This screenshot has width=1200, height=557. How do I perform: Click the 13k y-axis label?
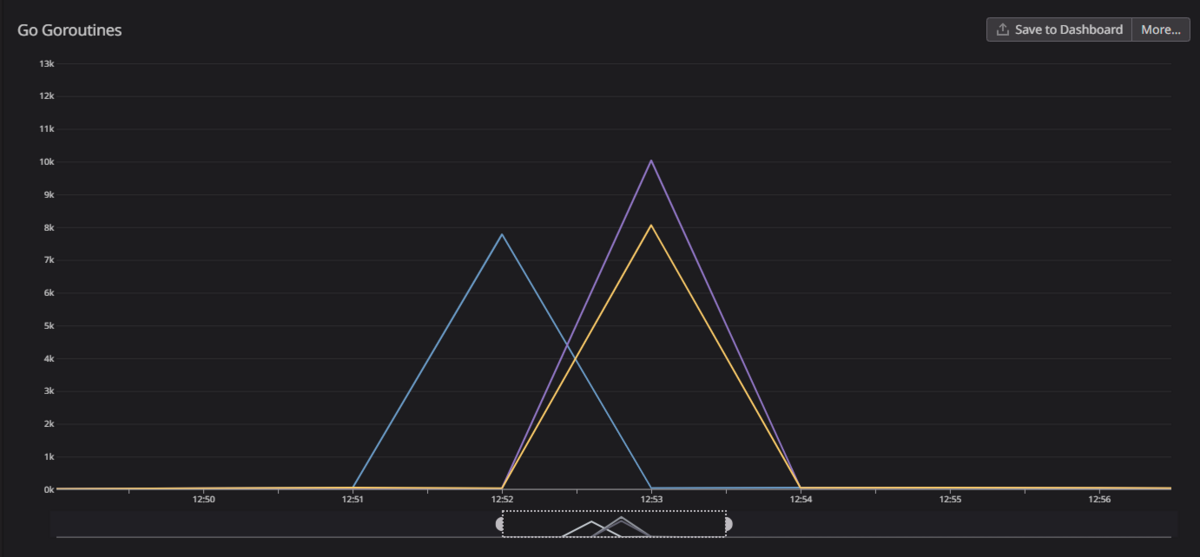pyautogui.click(x=46, y=63)
